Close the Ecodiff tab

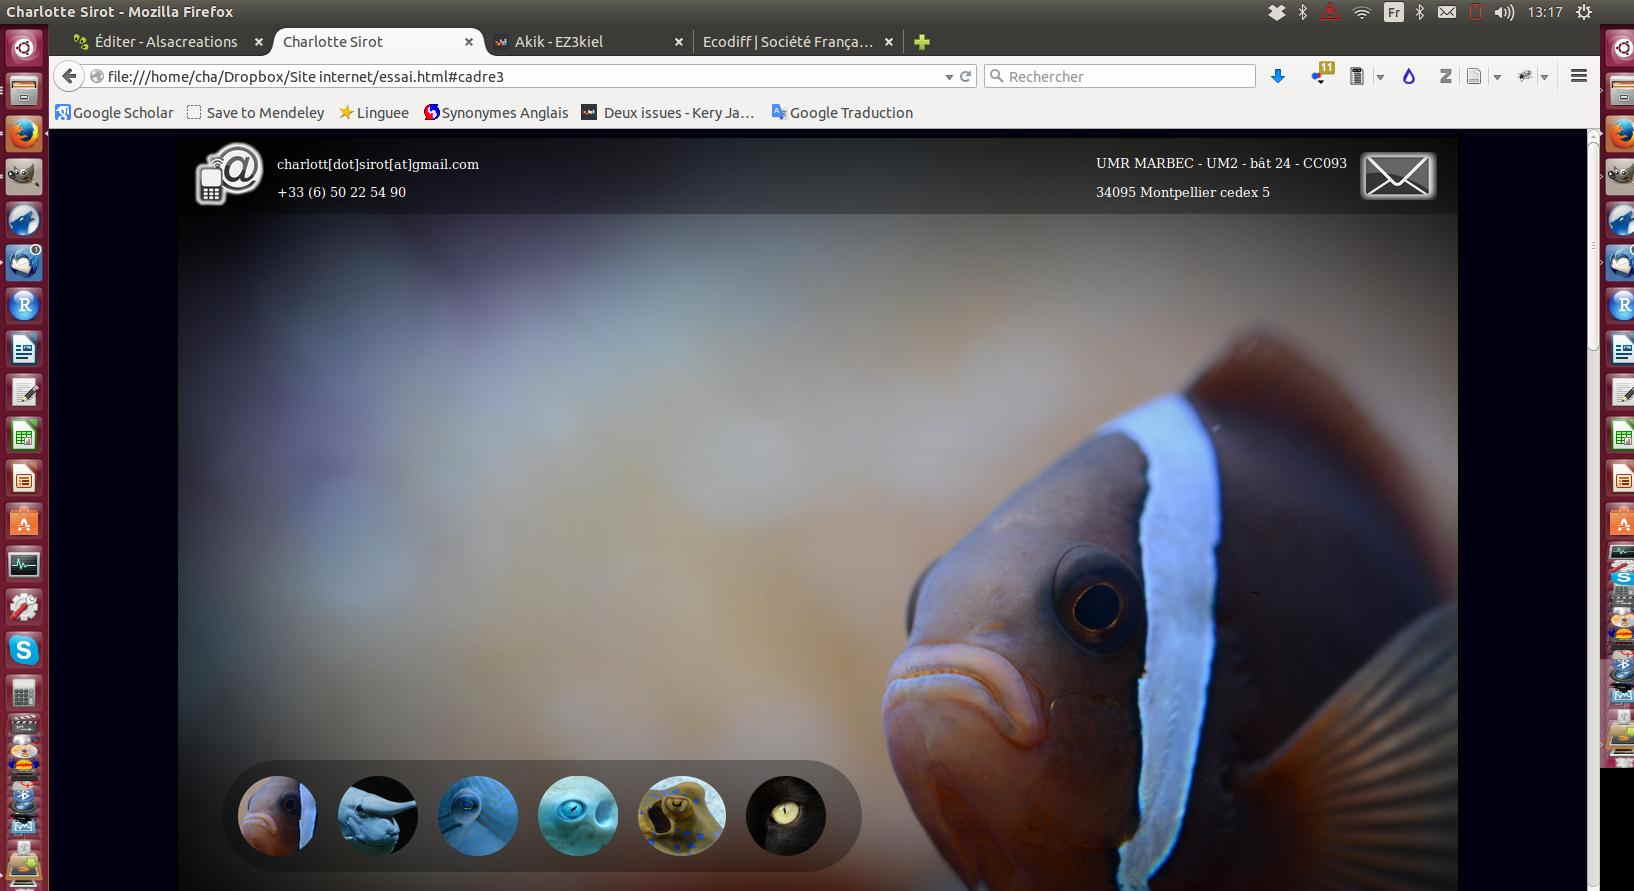coord(888,42)
